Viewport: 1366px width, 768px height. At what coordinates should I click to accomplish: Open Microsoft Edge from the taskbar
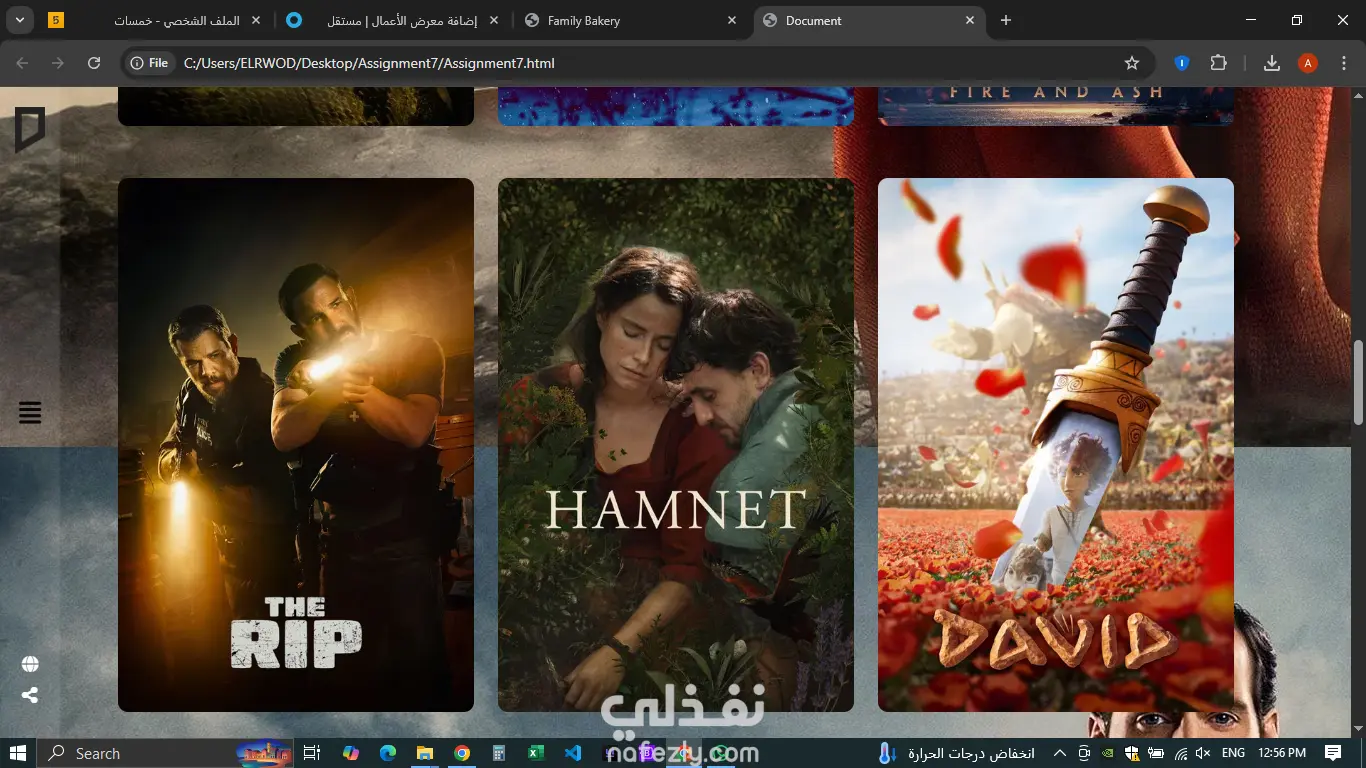pos(388,753)
